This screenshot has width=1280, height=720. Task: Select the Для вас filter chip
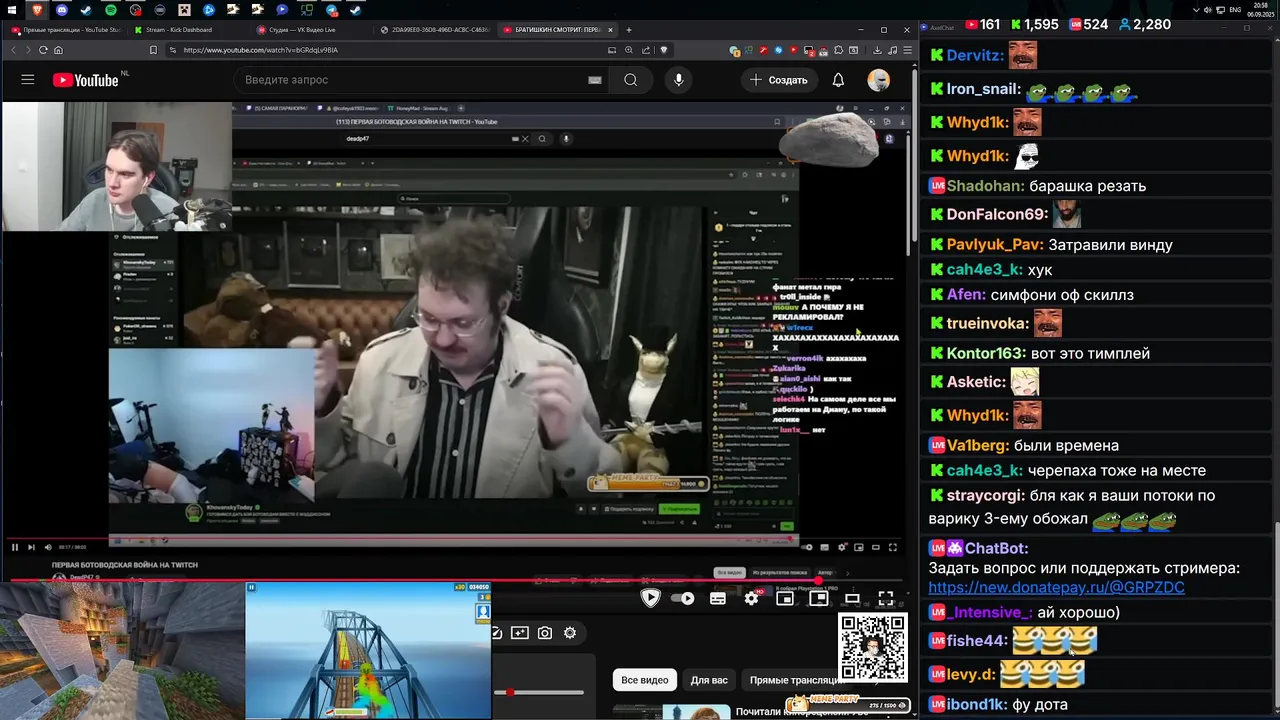pos(709,680)
